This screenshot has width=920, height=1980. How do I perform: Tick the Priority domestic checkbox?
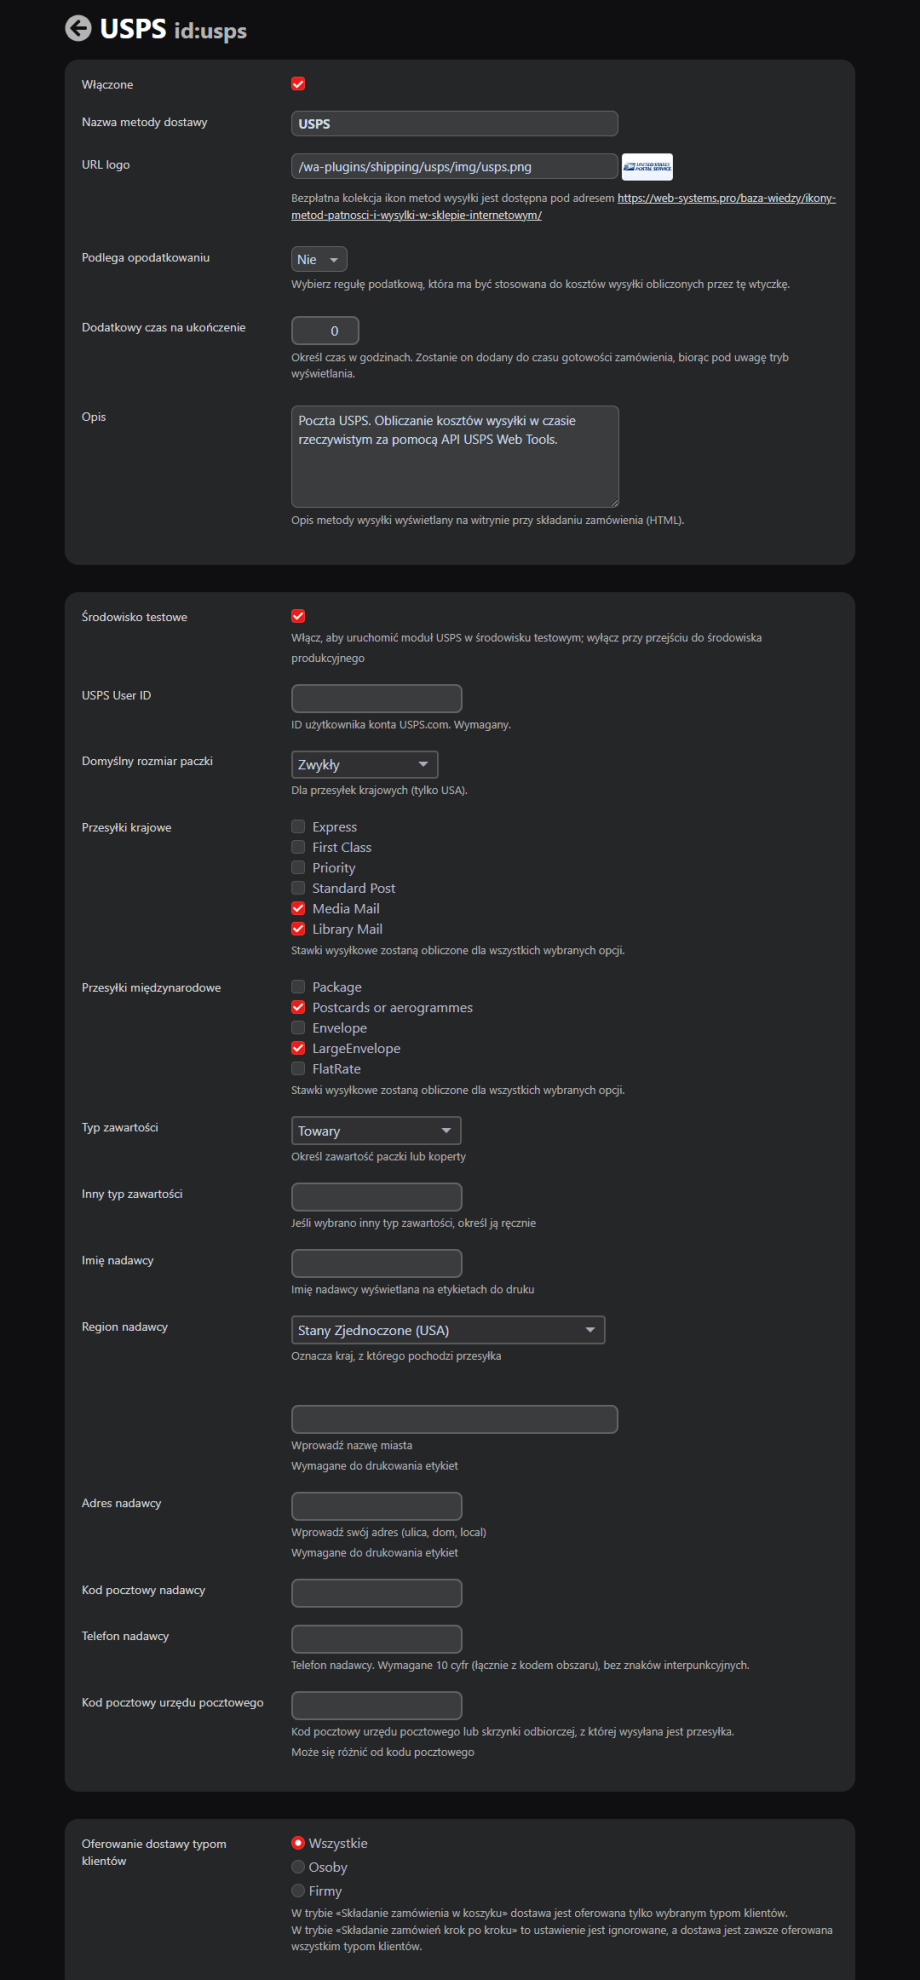click(298, 868)
